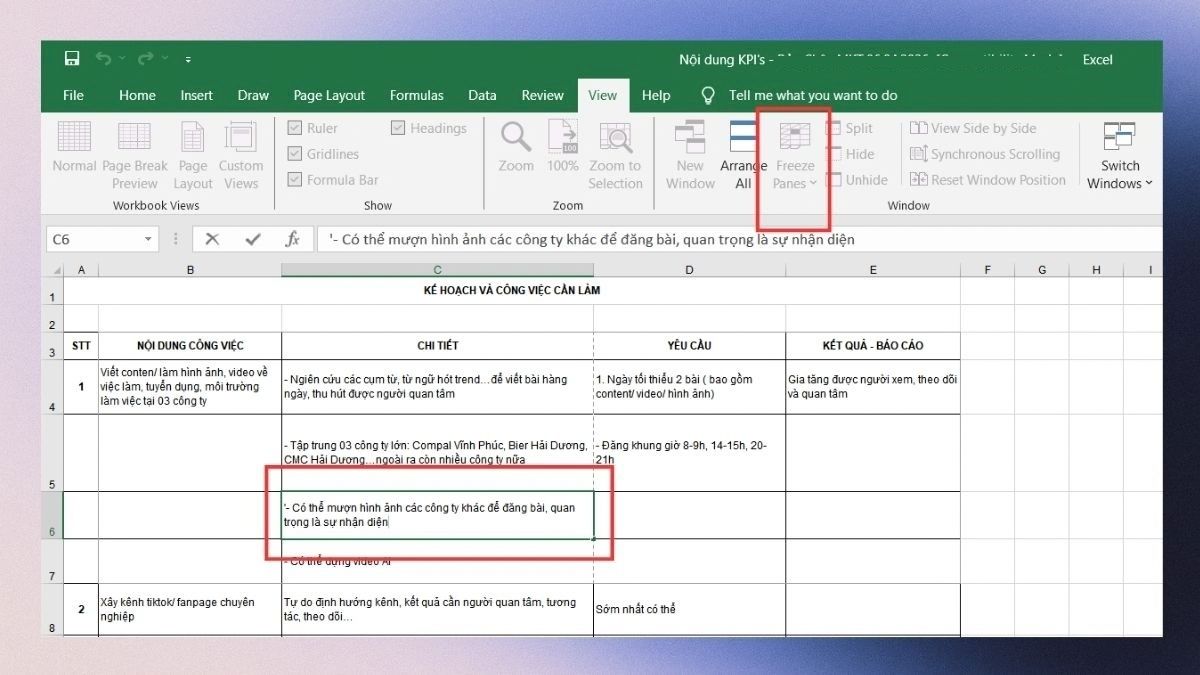Click the 'YÊU CẦU' header cell

[x=689, y=346]
